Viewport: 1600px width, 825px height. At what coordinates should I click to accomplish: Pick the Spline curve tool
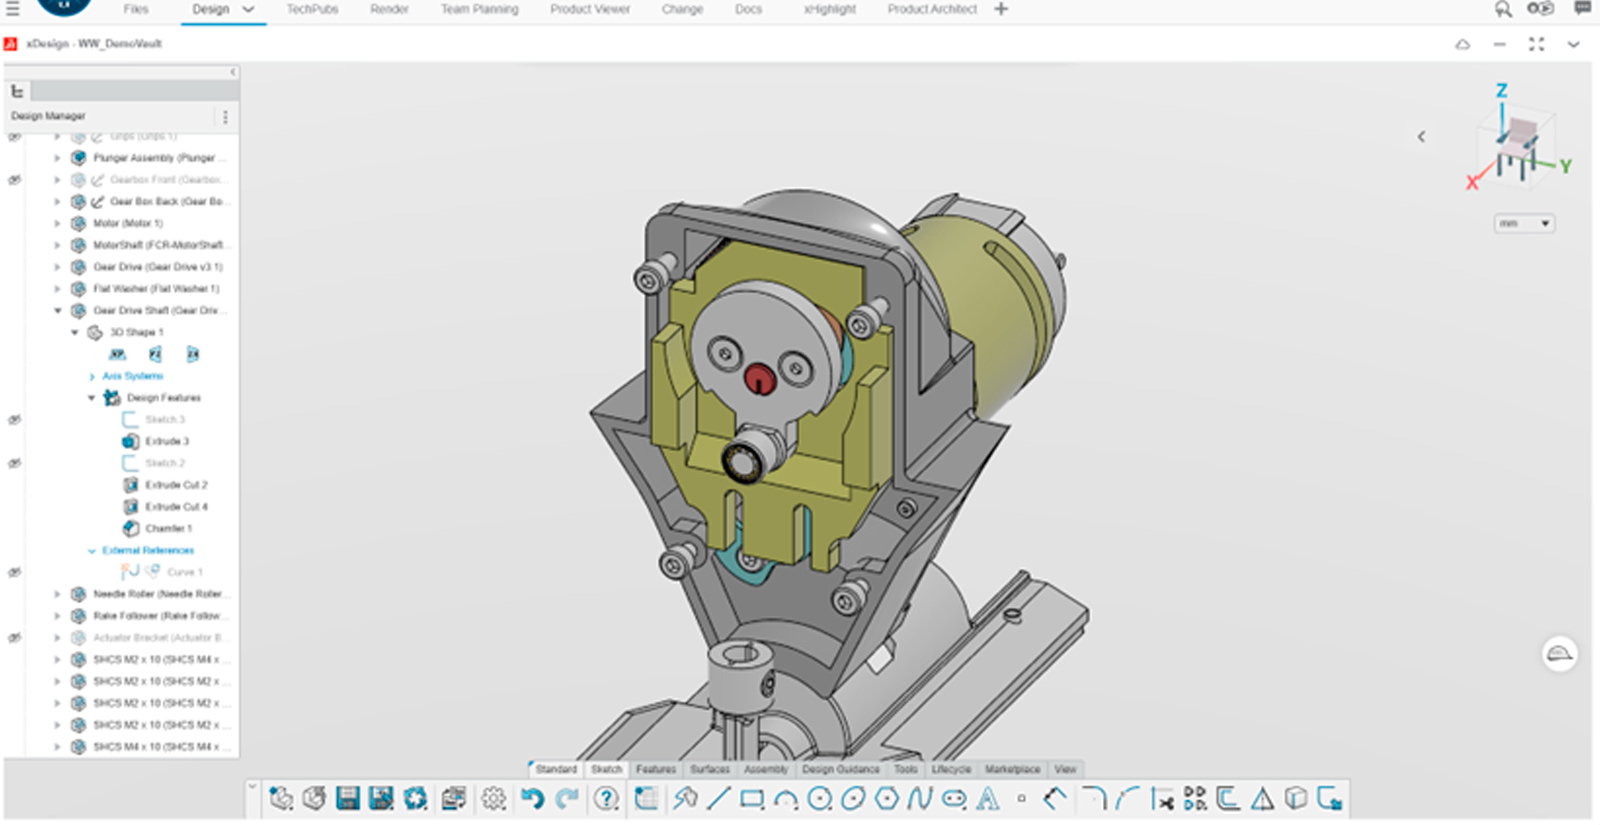(919, 798)
